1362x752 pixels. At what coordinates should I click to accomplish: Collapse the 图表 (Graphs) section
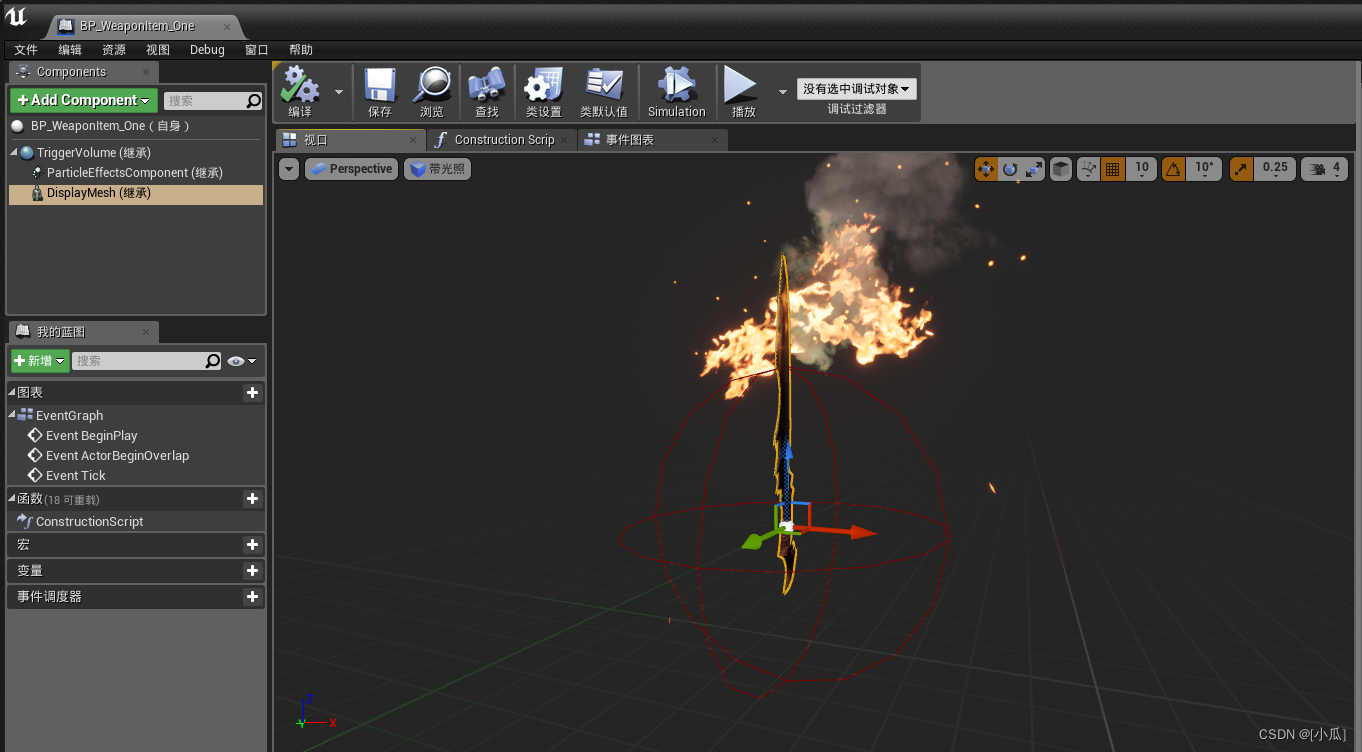click(12, 393)
